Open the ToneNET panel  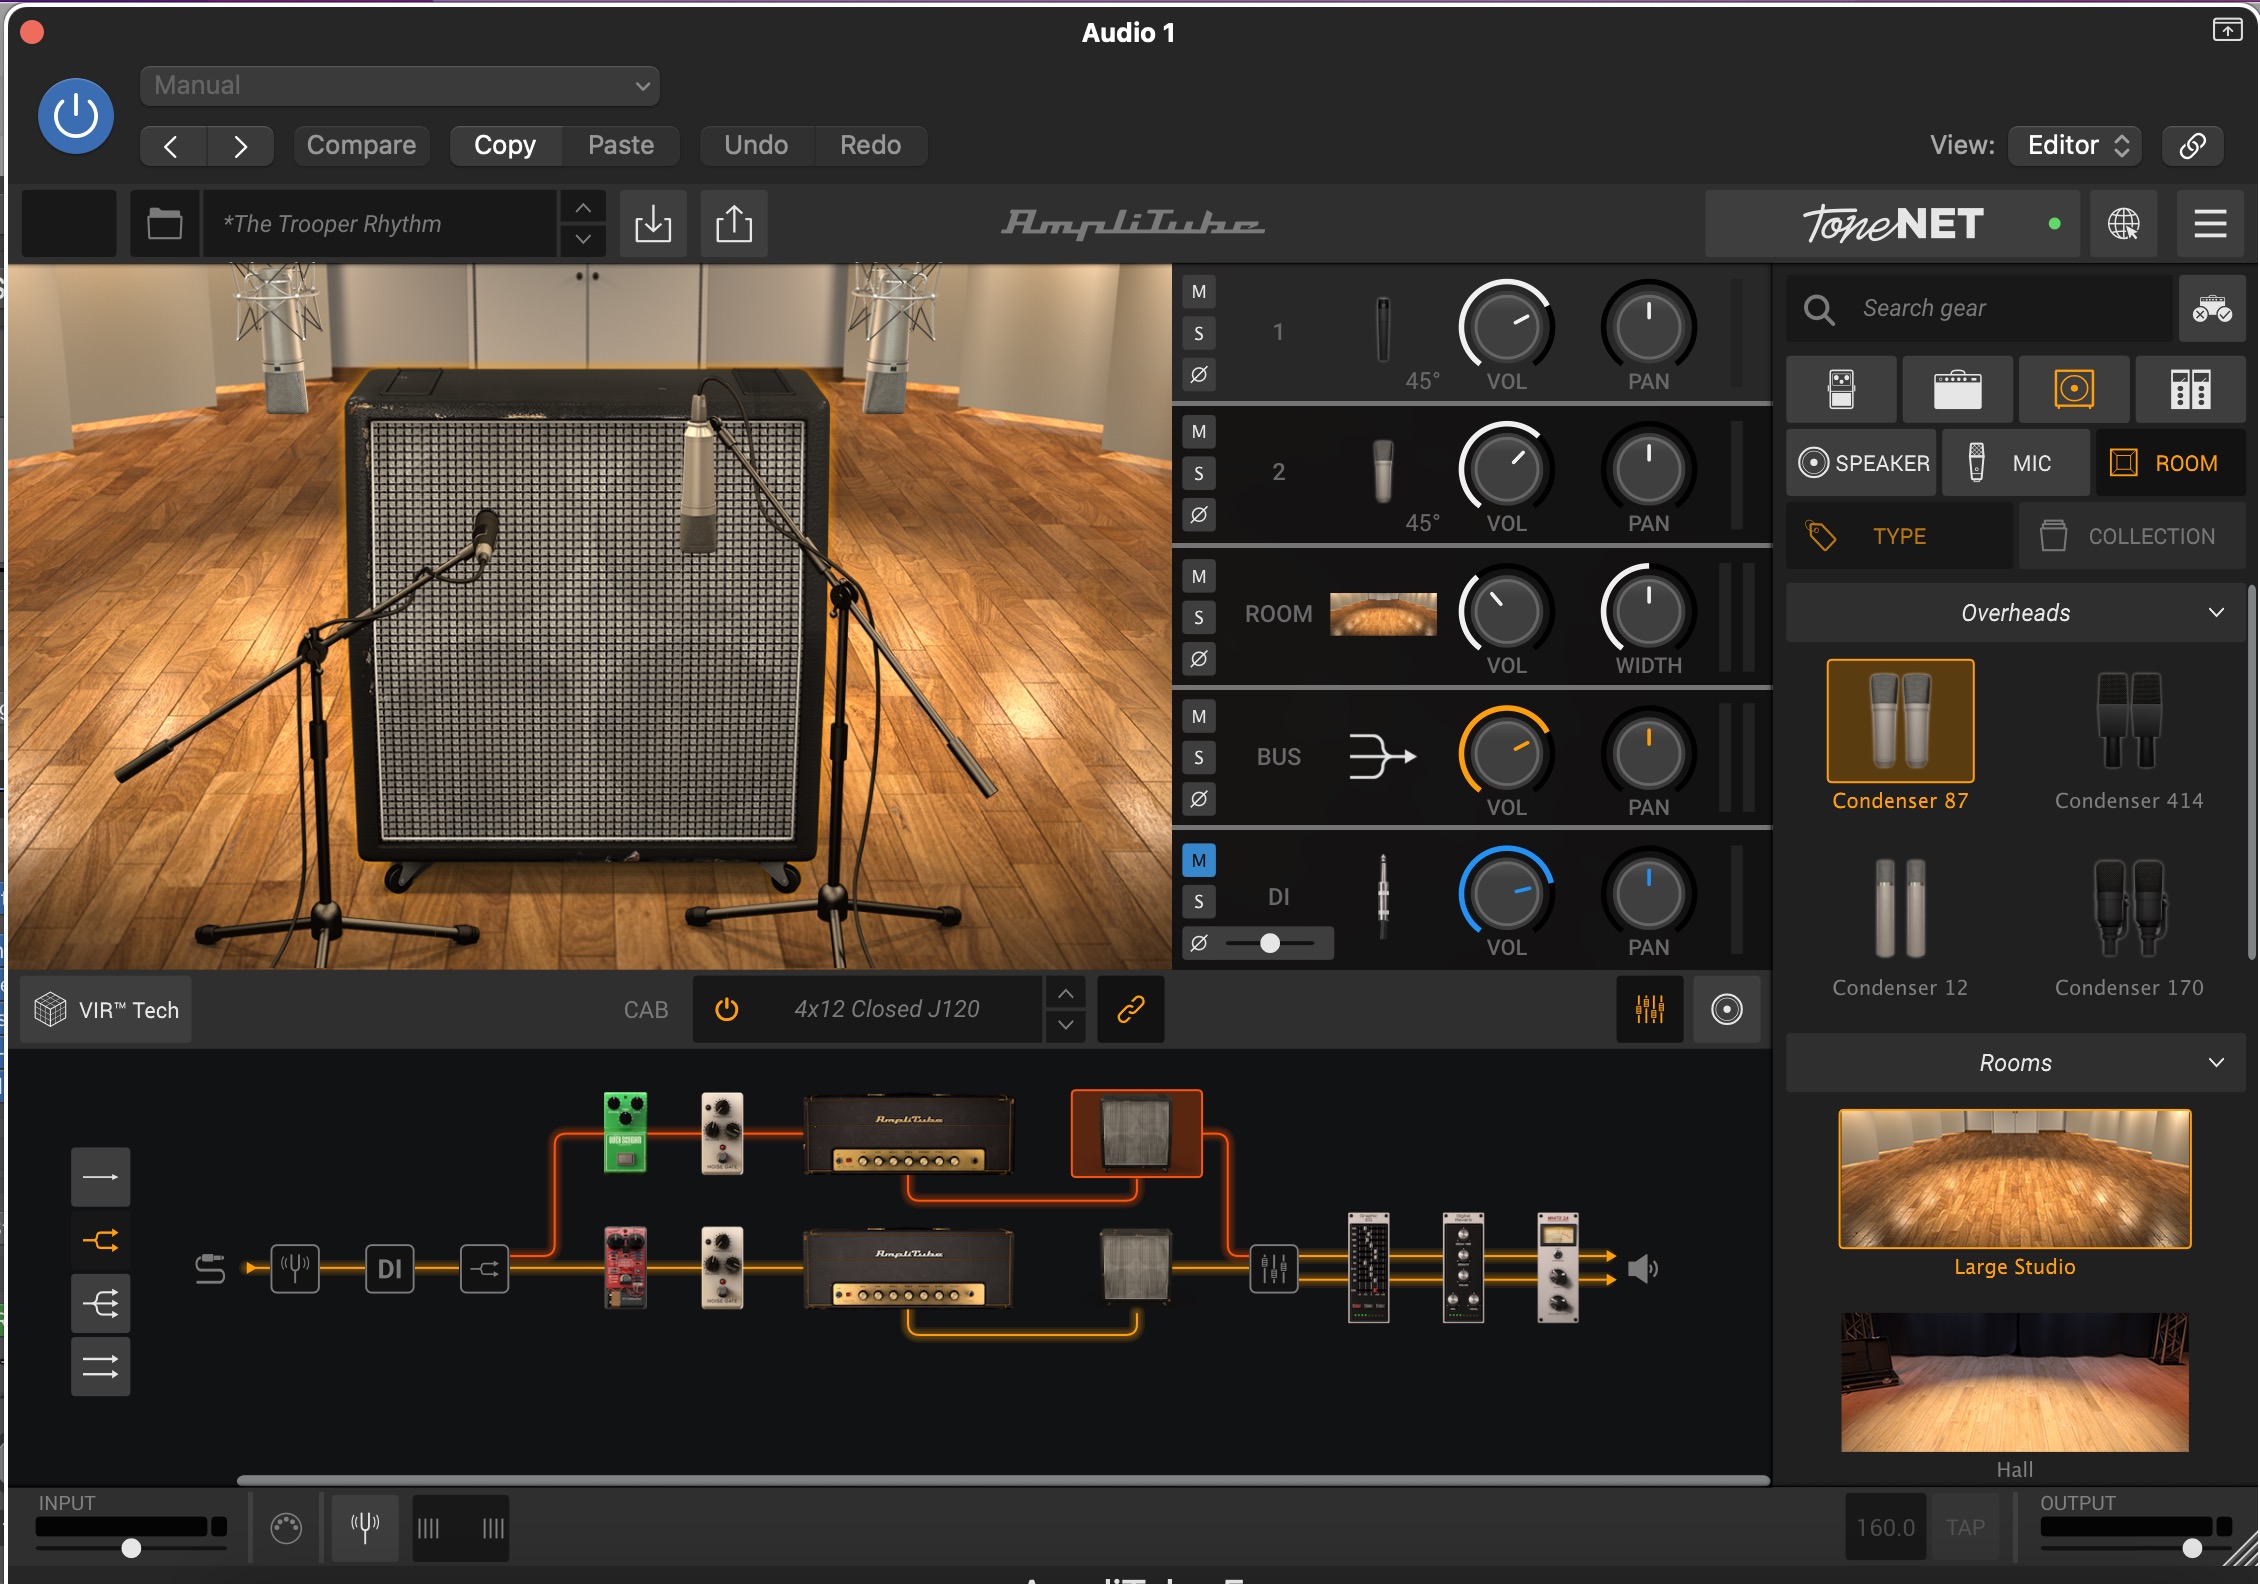click(x=1892, y=224)
